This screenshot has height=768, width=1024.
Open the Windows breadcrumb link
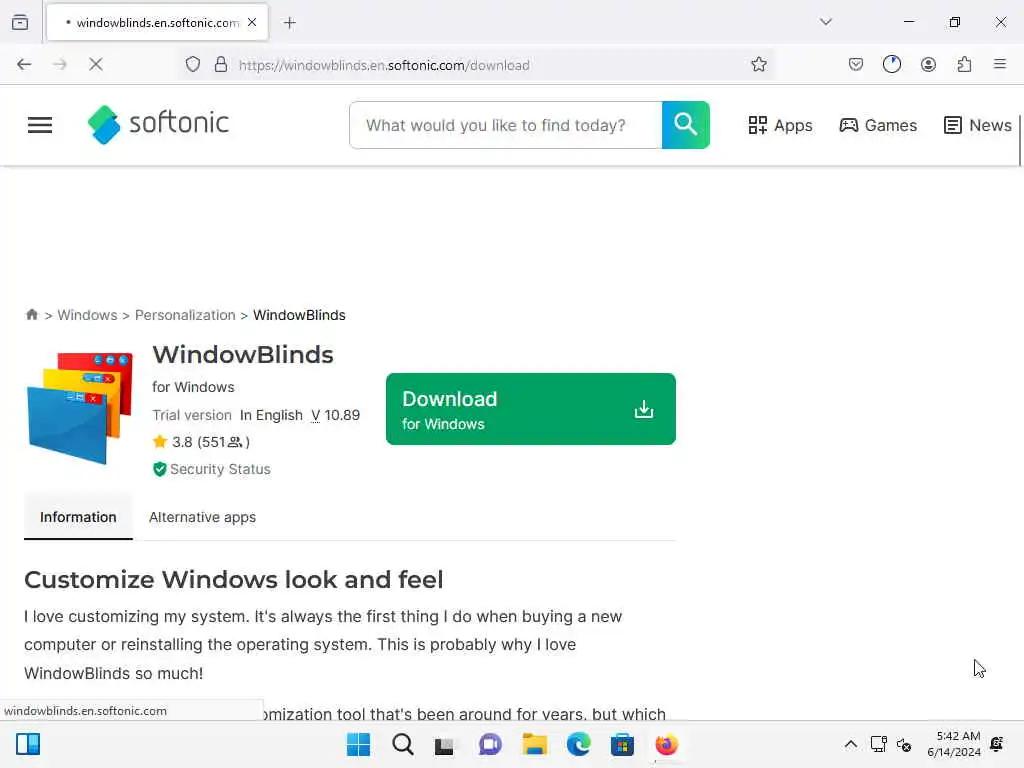[88, 315]
